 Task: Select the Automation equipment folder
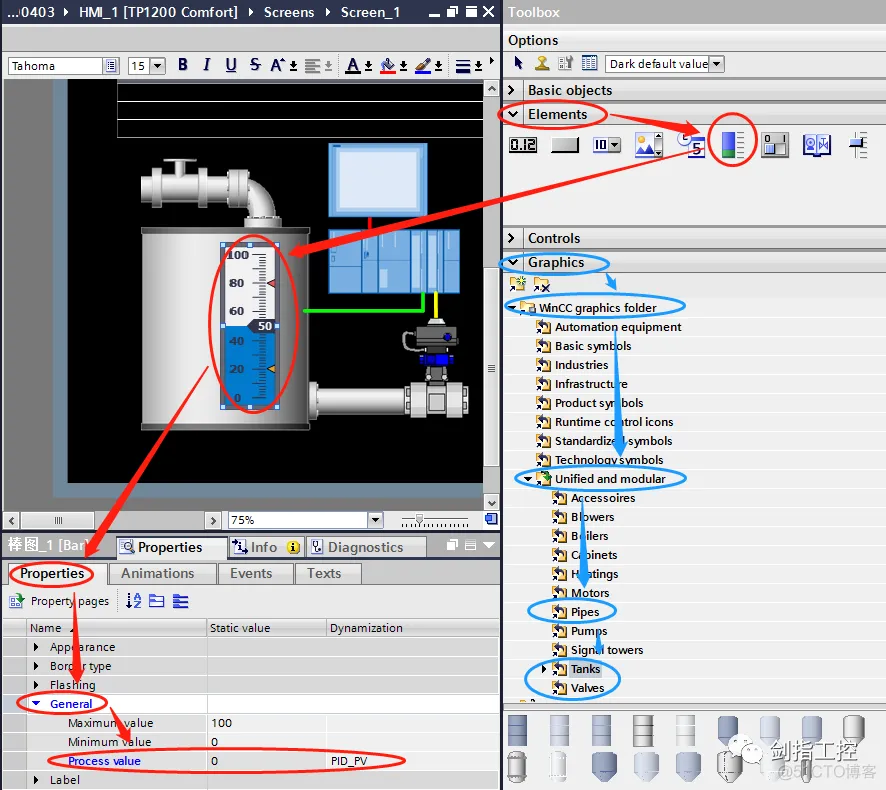pos(618,327)
